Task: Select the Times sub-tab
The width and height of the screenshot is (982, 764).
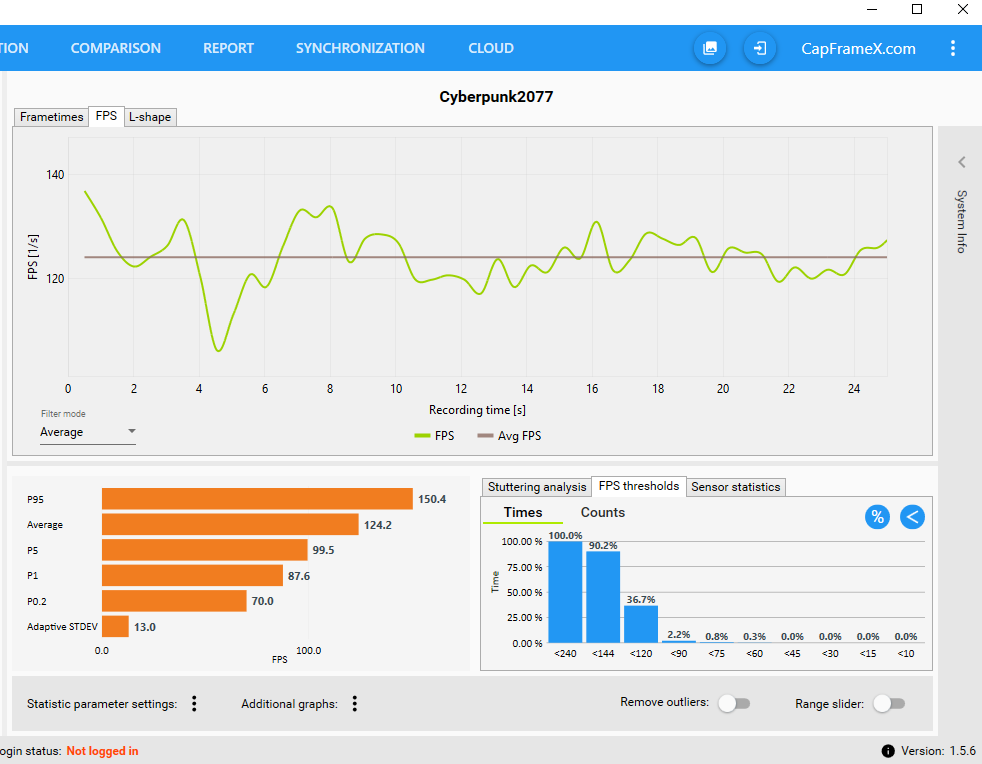Action: (x=523, y=512)
